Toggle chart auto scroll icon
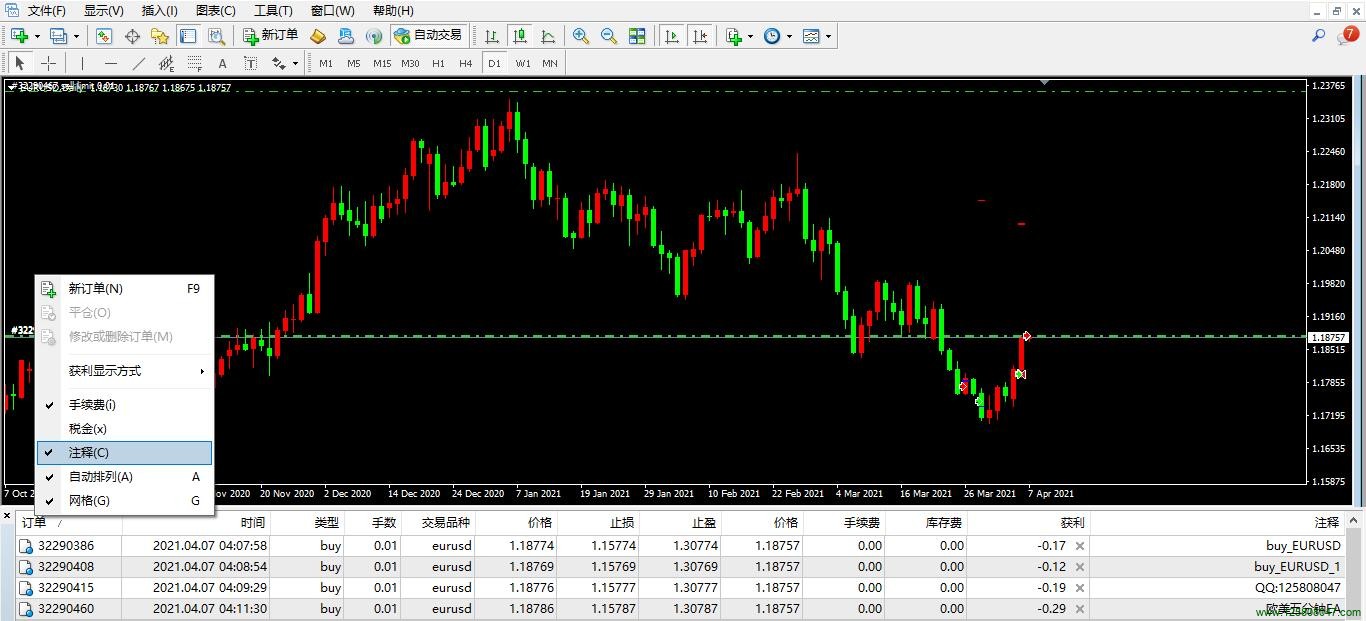Screen dimensions: 1366x621 [x=672, y=36]
